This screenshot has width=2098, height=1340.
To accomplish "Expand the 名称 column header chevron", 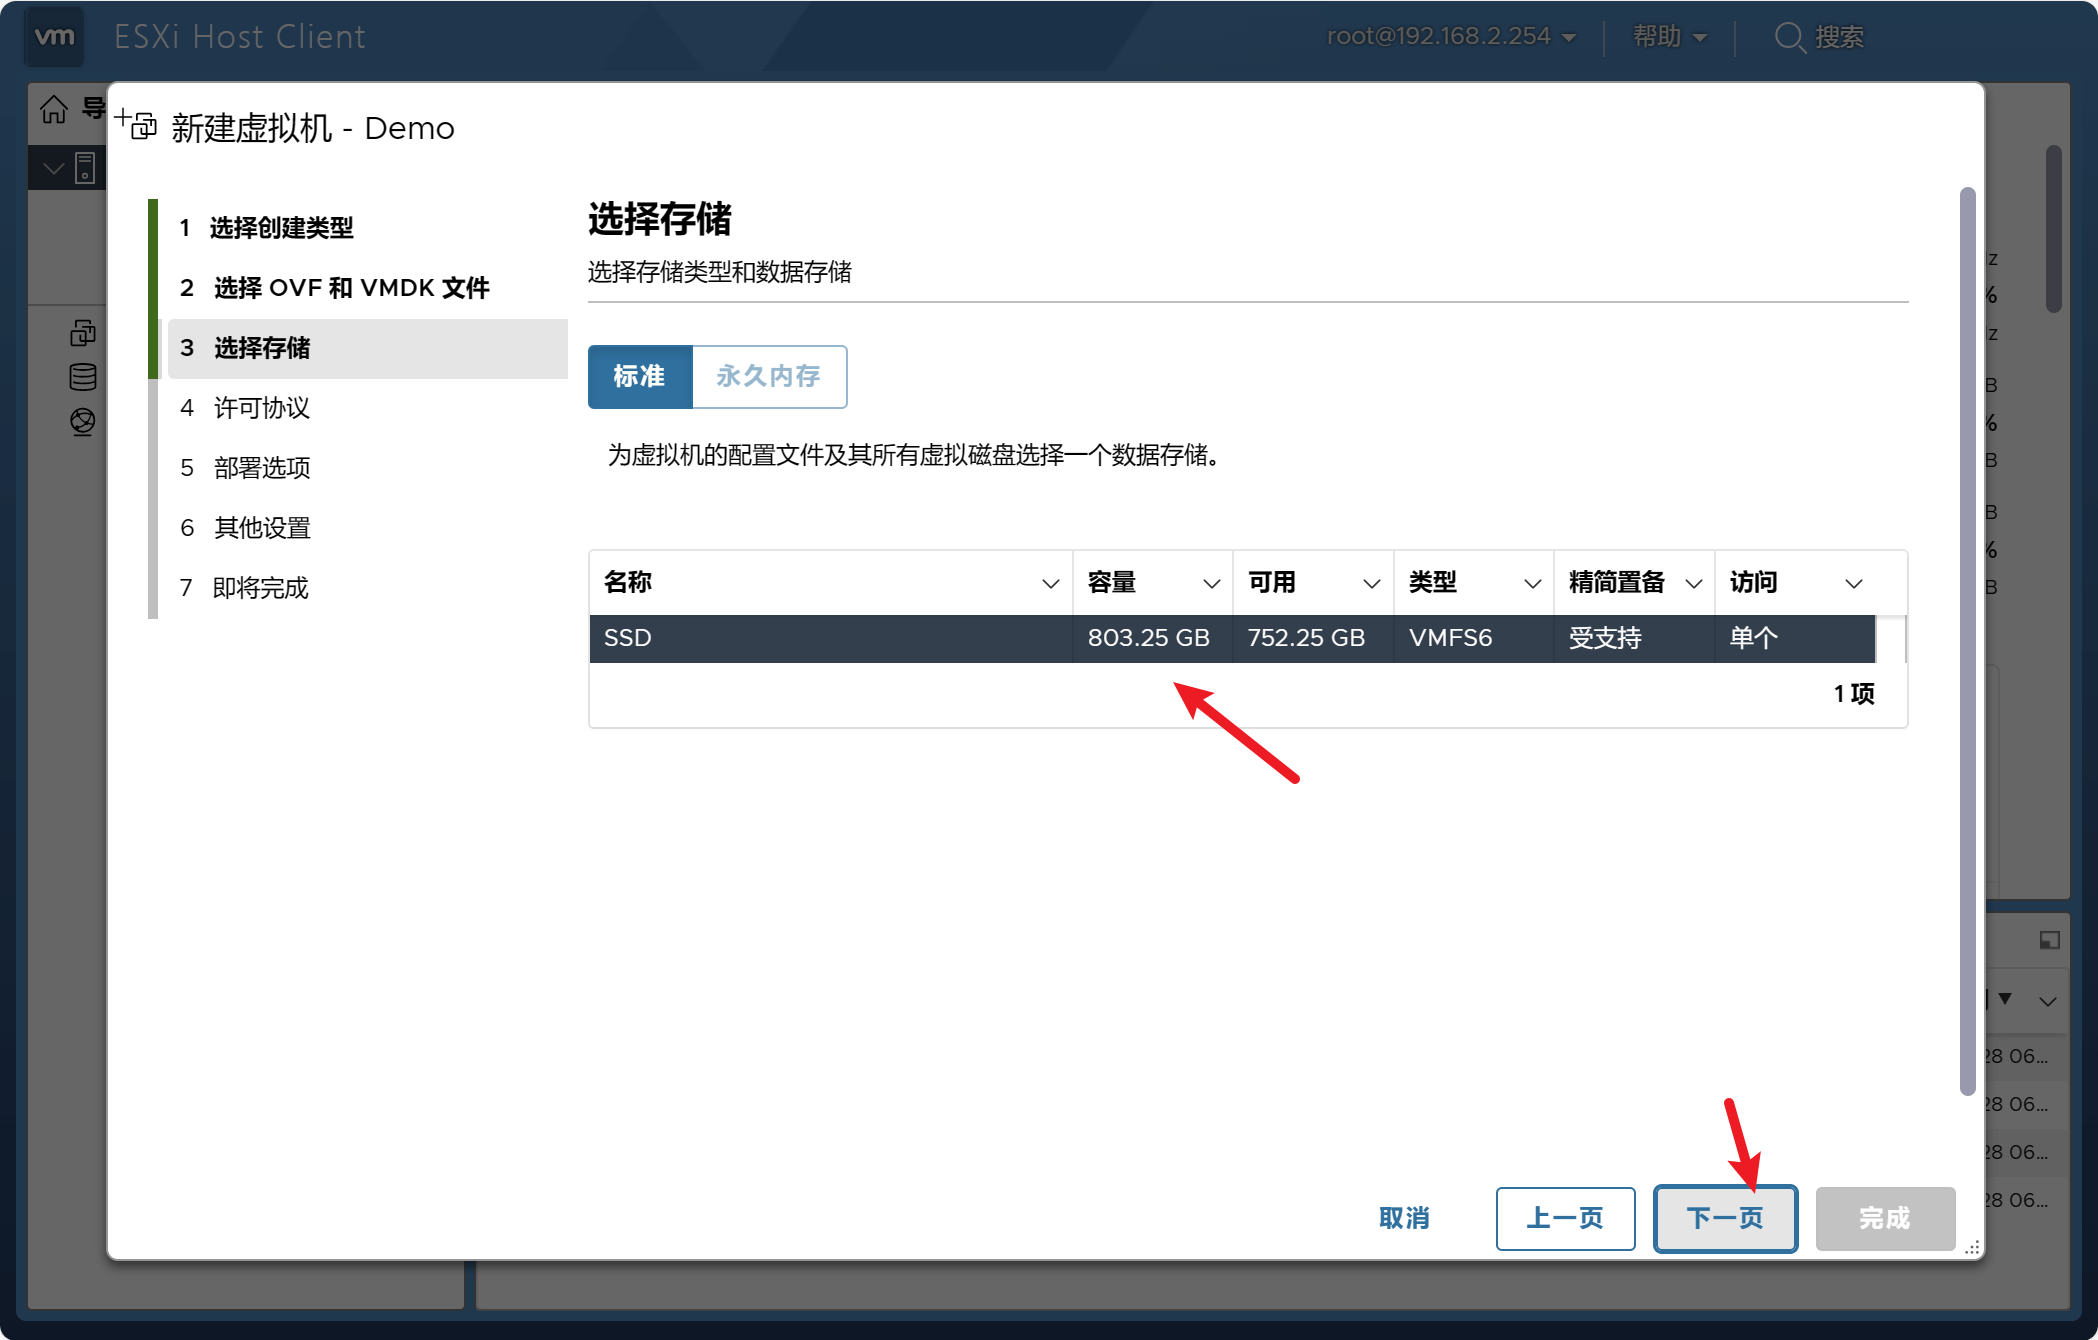I will [x=1050, y=583].
